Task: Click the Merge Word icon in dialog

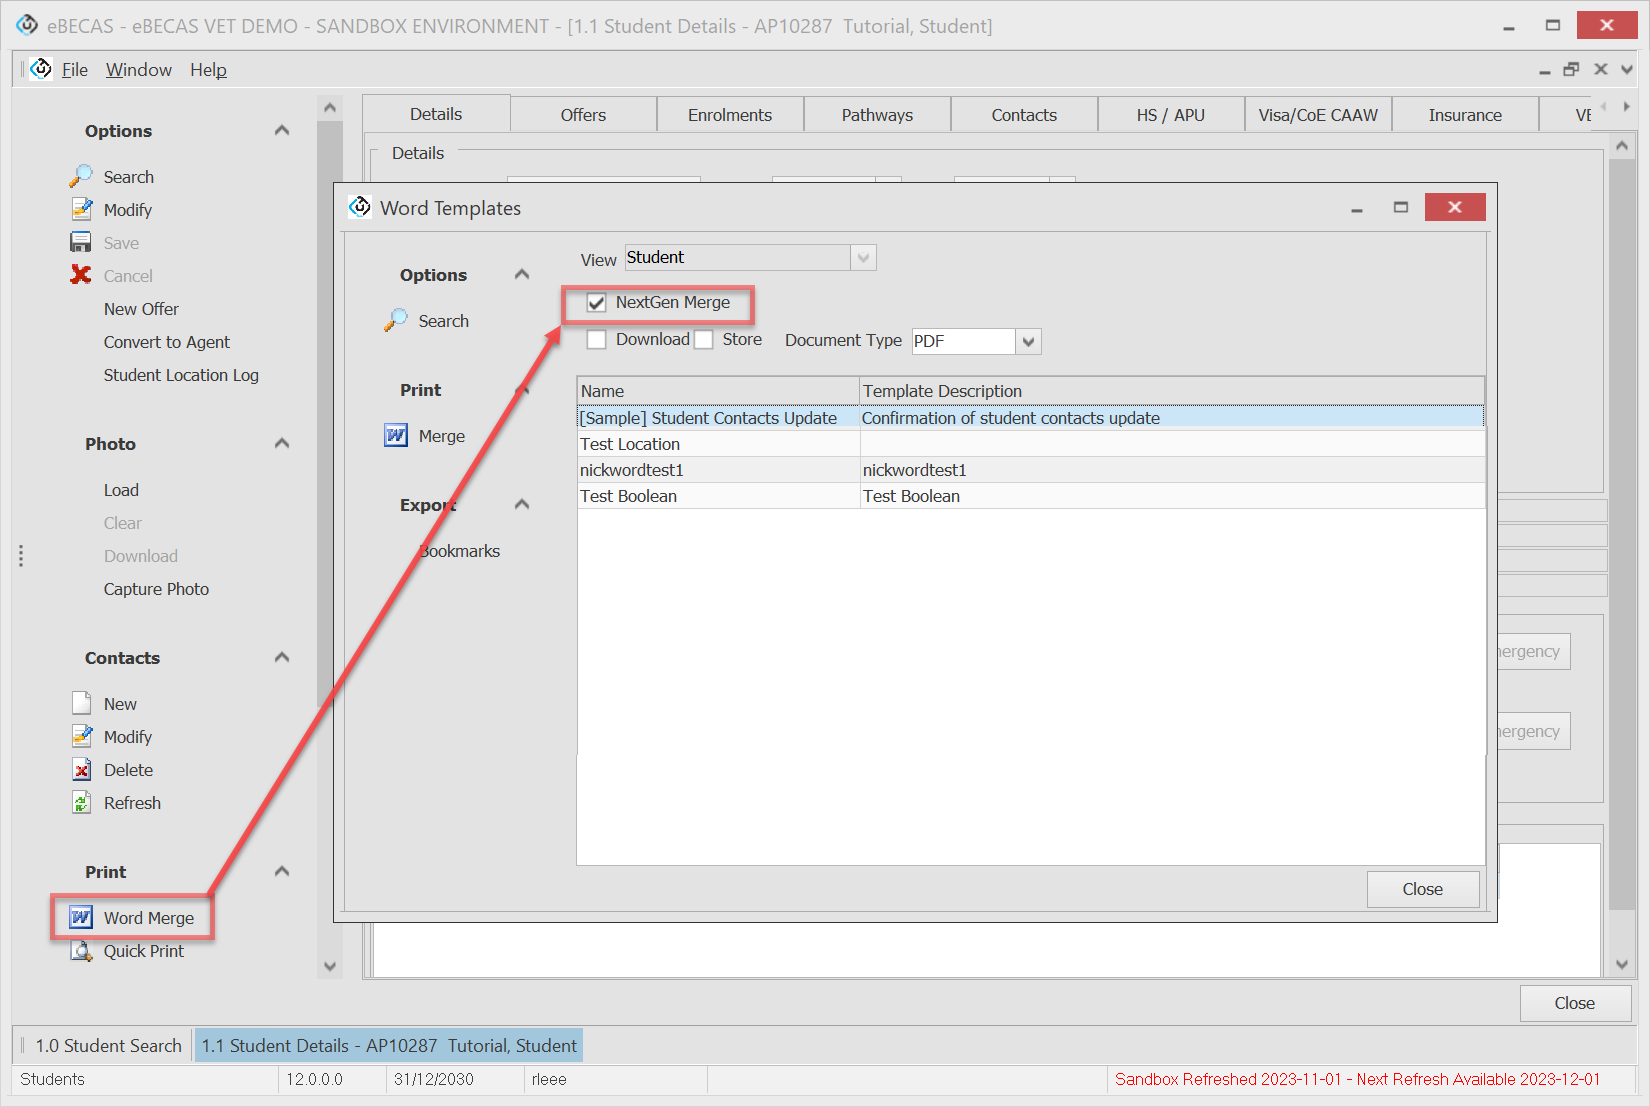Action: (x=396, y=436)
